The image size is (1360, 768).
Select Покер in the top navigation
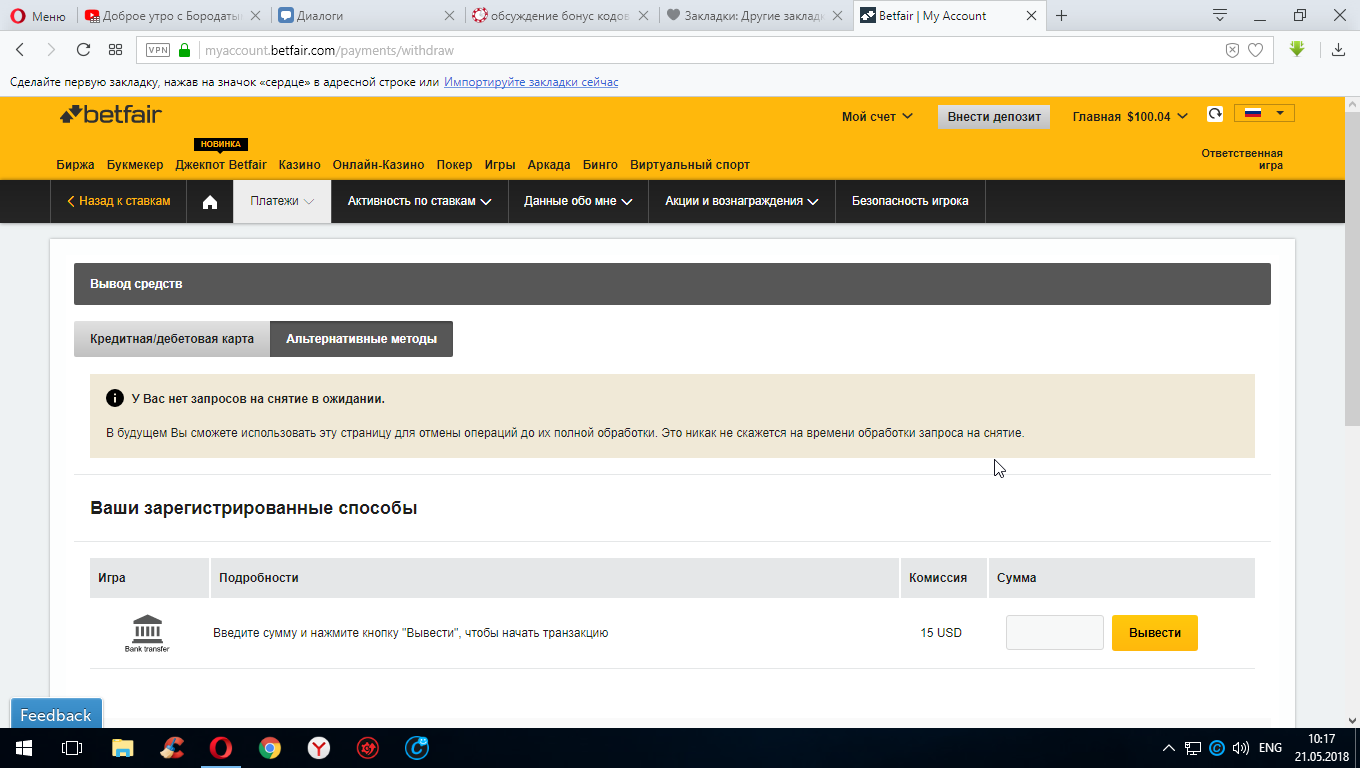point(455,165)
